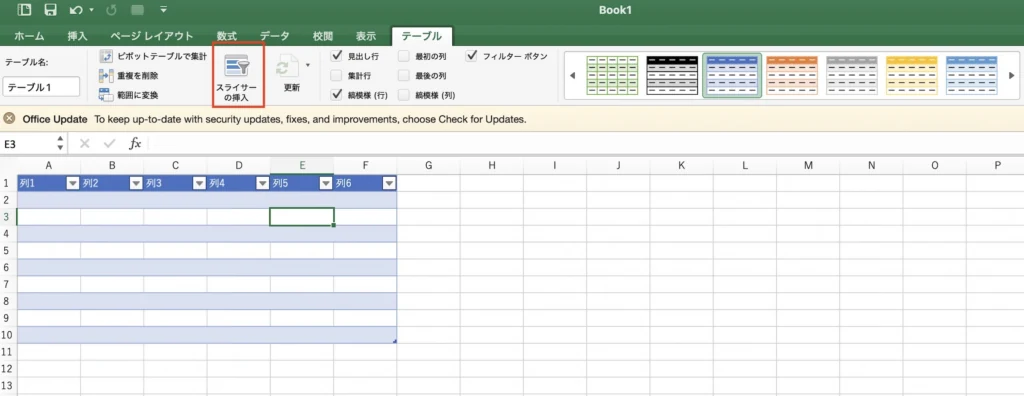Switch to the データ tab
The width and height of the screenshot is (1024, 396).
point(274,36)
